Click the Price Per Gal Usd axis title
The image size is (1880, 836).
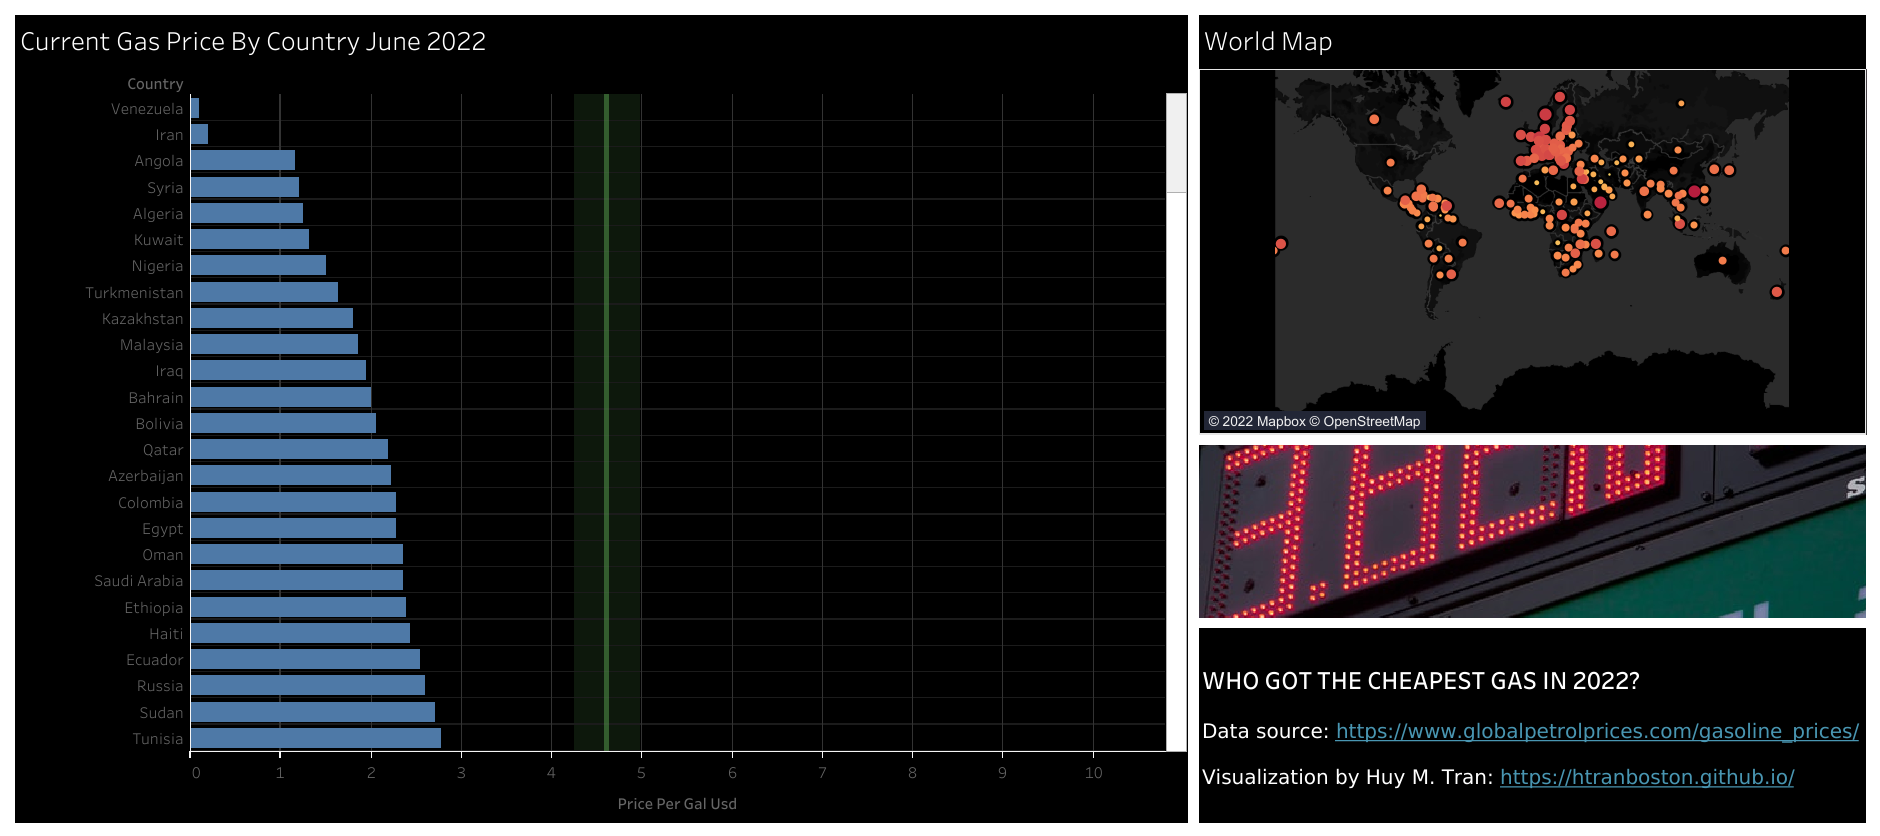[x=676, y=804]
